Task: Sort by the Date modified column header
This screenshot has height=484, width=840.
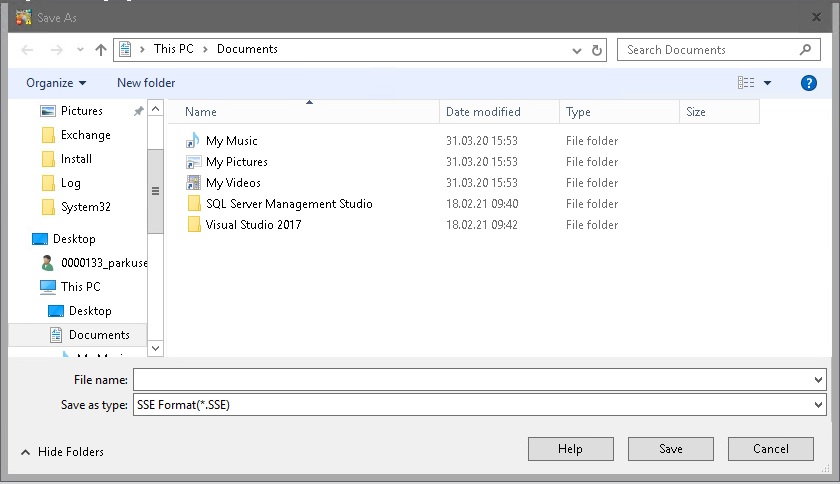Action: pos(483,112)
